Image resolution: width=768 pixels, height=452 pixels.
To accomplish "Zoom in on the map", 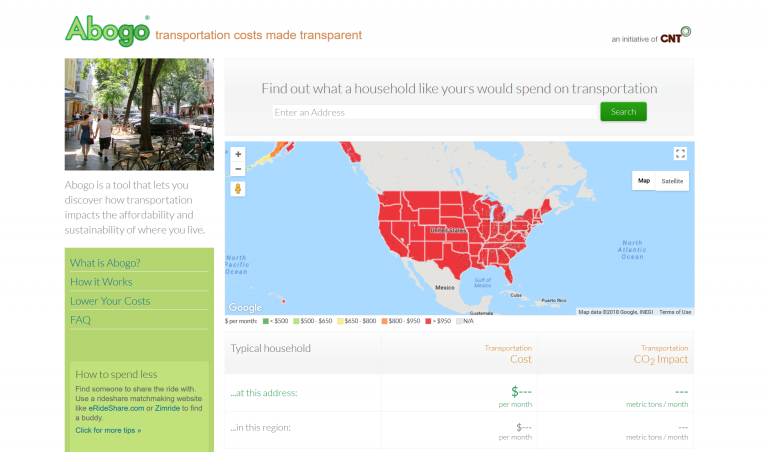I will click(x=238, y=154).
